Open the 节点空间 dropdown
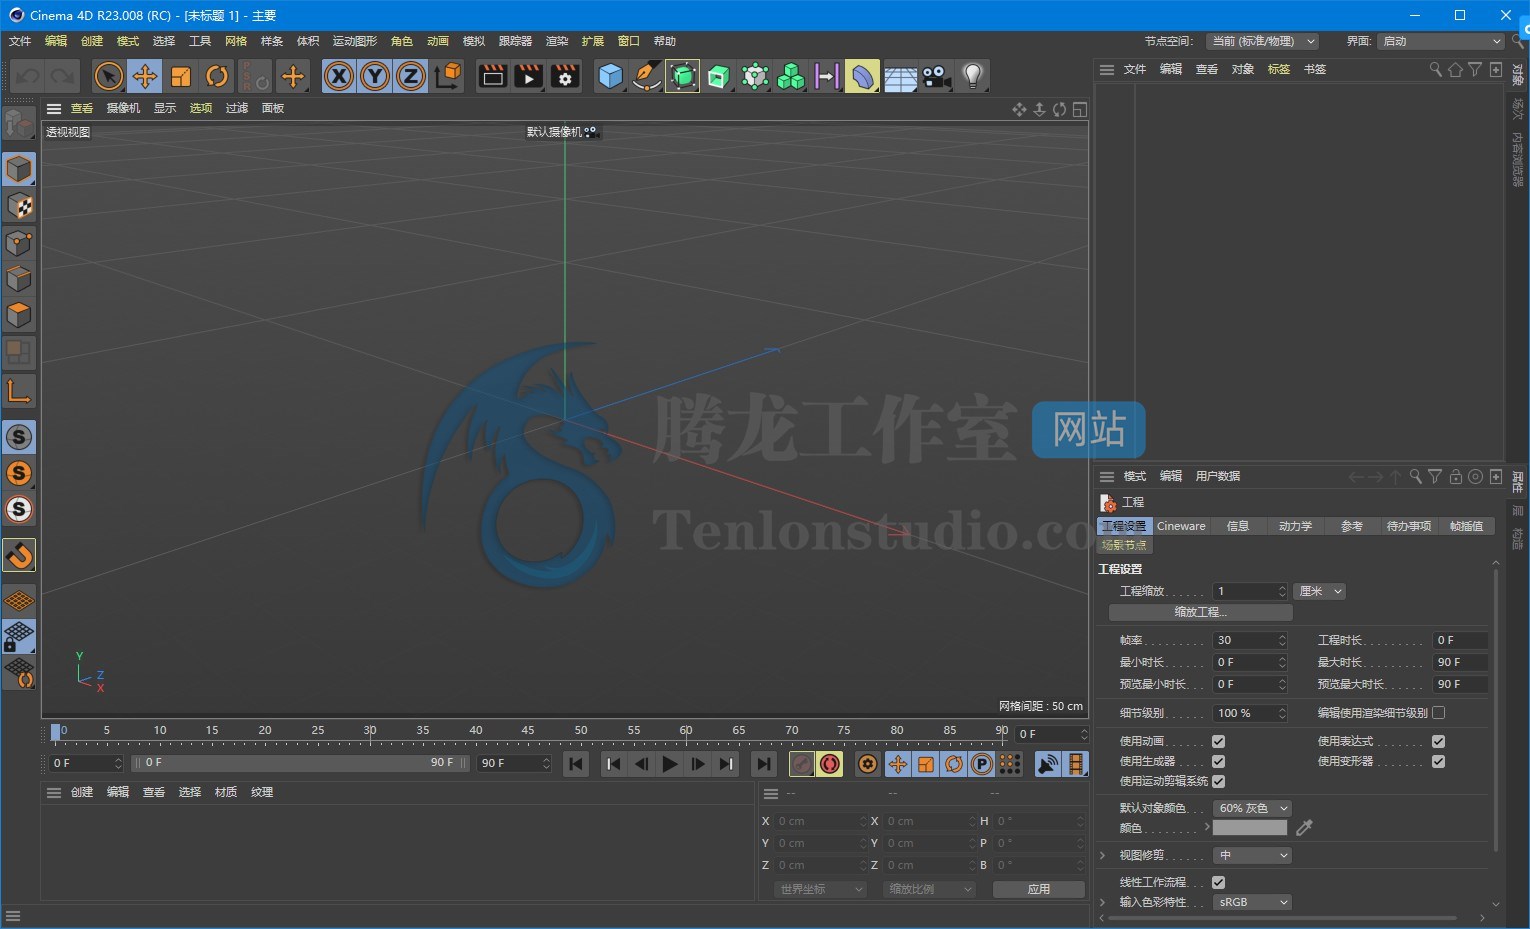 [x=1262, y=41]
